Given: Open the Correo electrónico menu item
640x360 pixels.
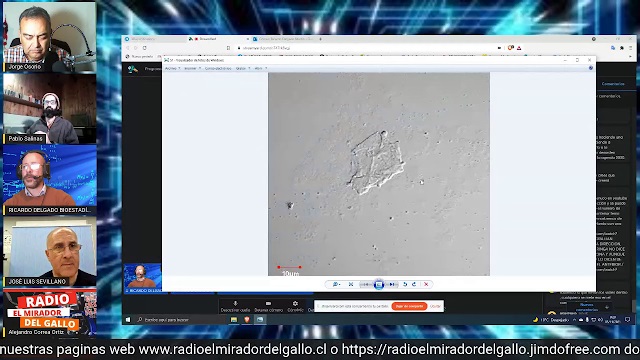Looking at the screenshot, I should click(x=218, y=68).
